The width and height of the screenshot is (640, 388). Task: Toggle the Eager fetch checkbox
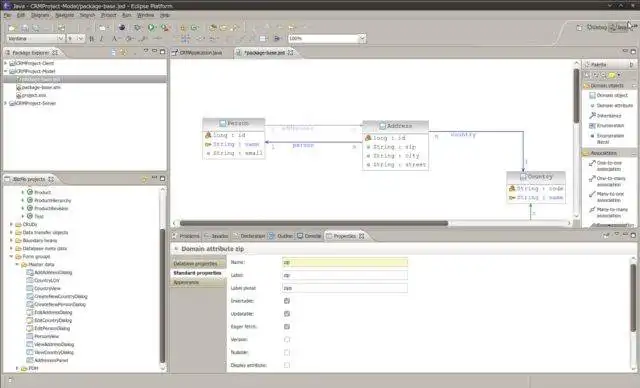coord(287,326)
